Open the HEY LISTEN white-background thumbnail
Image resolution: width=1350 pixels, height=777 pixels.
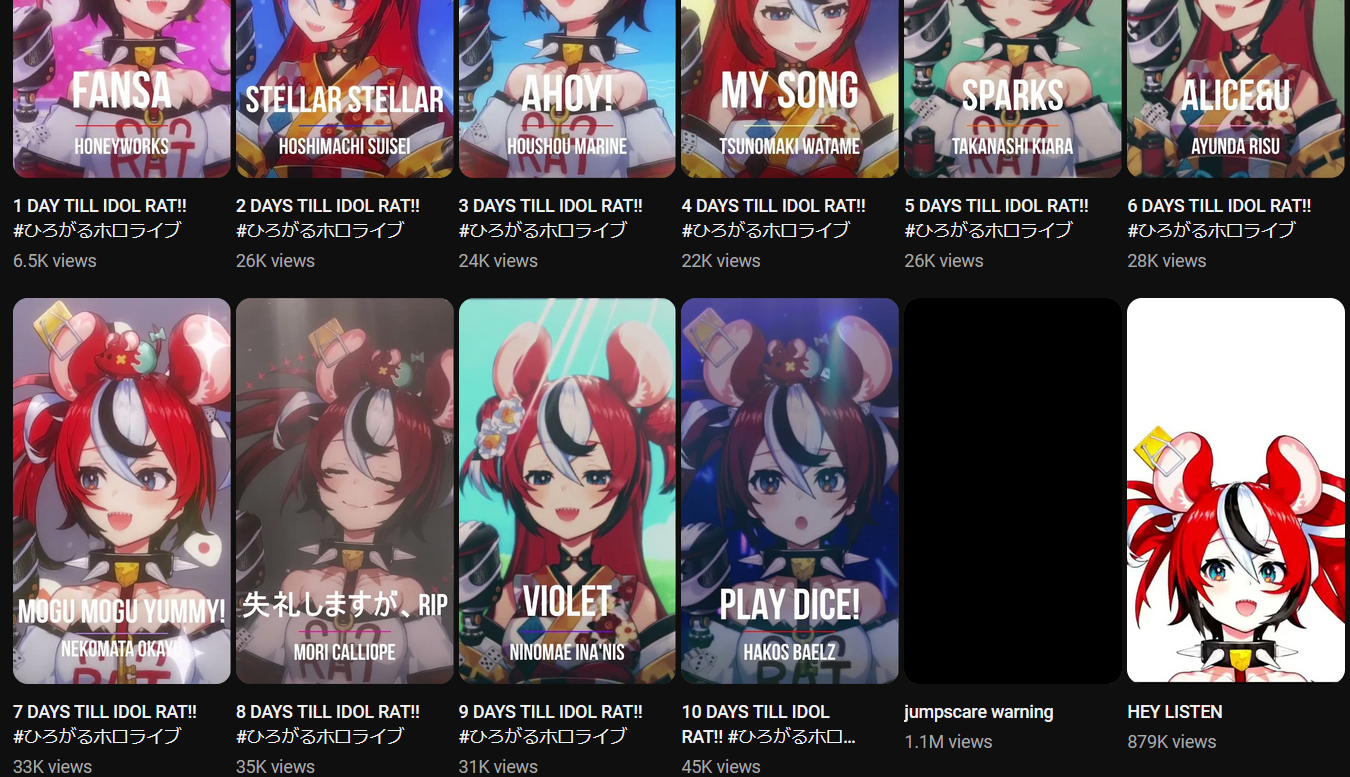1236,491
